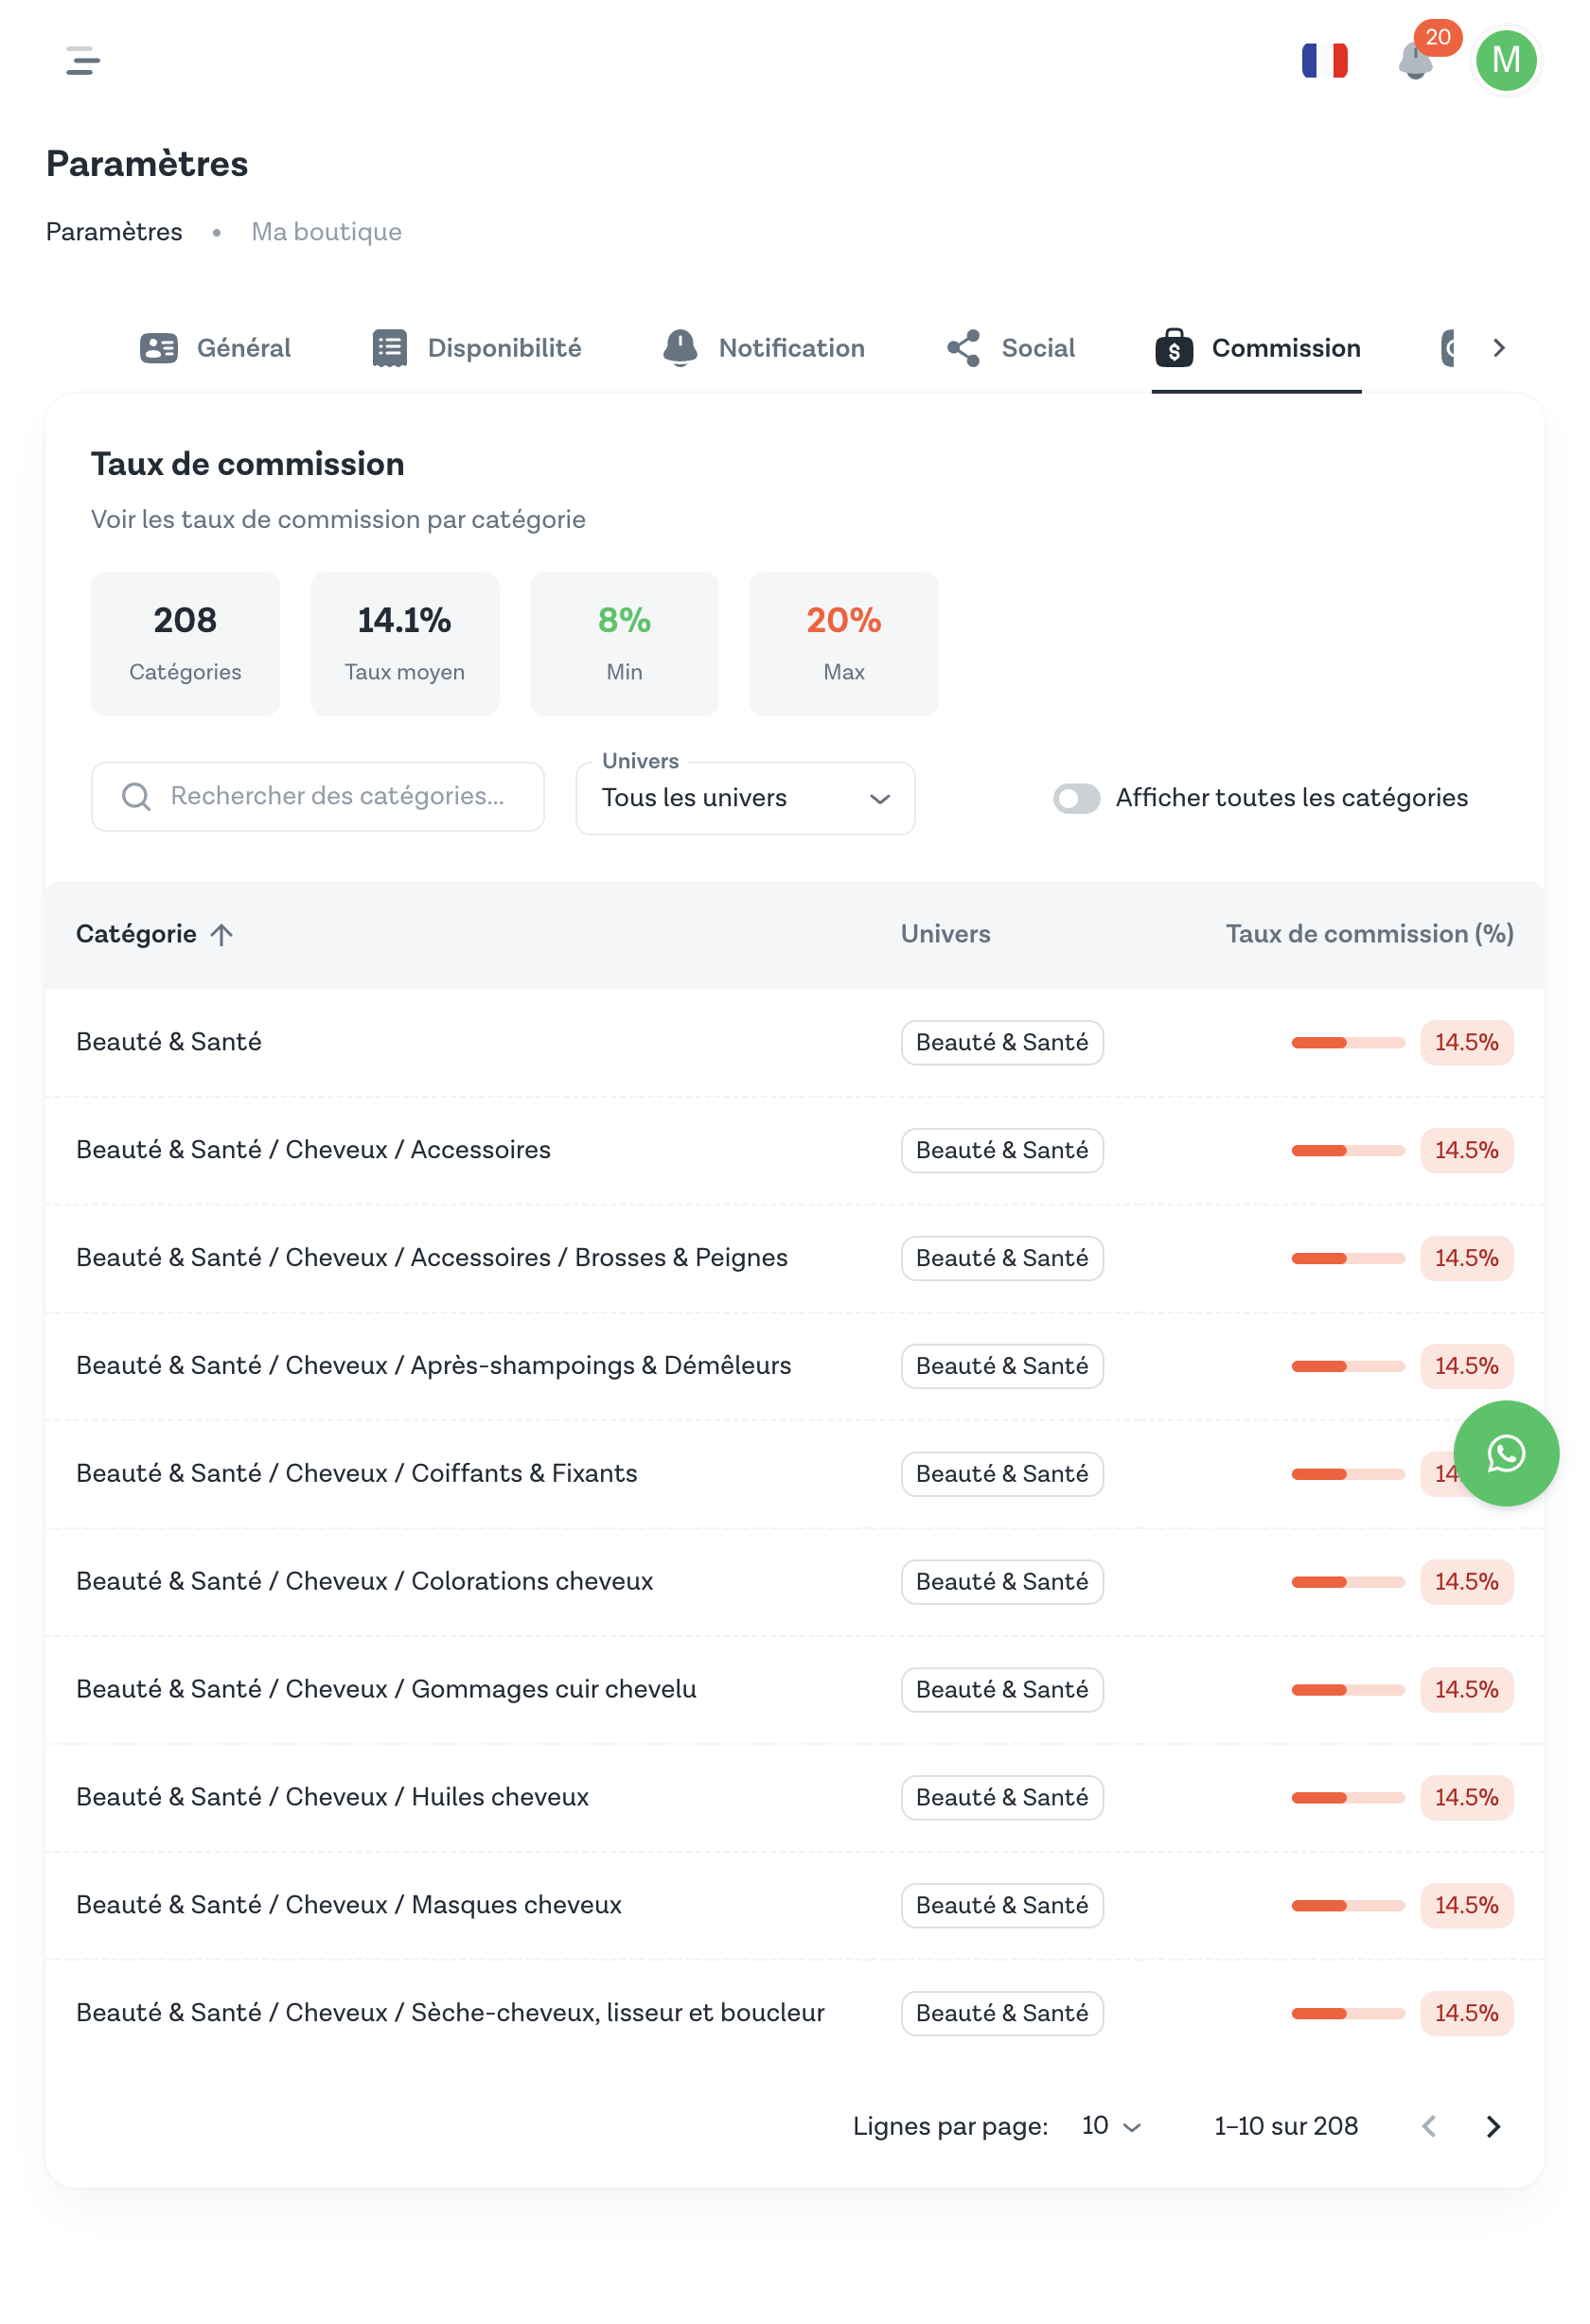Change the lines per page dropdown

(x=1110, y=2126)
